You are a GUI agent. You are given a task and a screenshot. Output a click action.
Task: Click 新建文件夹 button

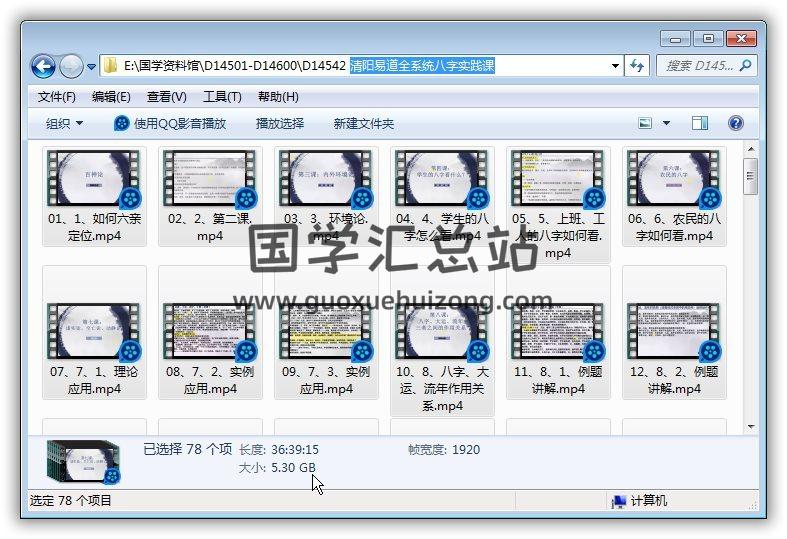tap(363, 123)
